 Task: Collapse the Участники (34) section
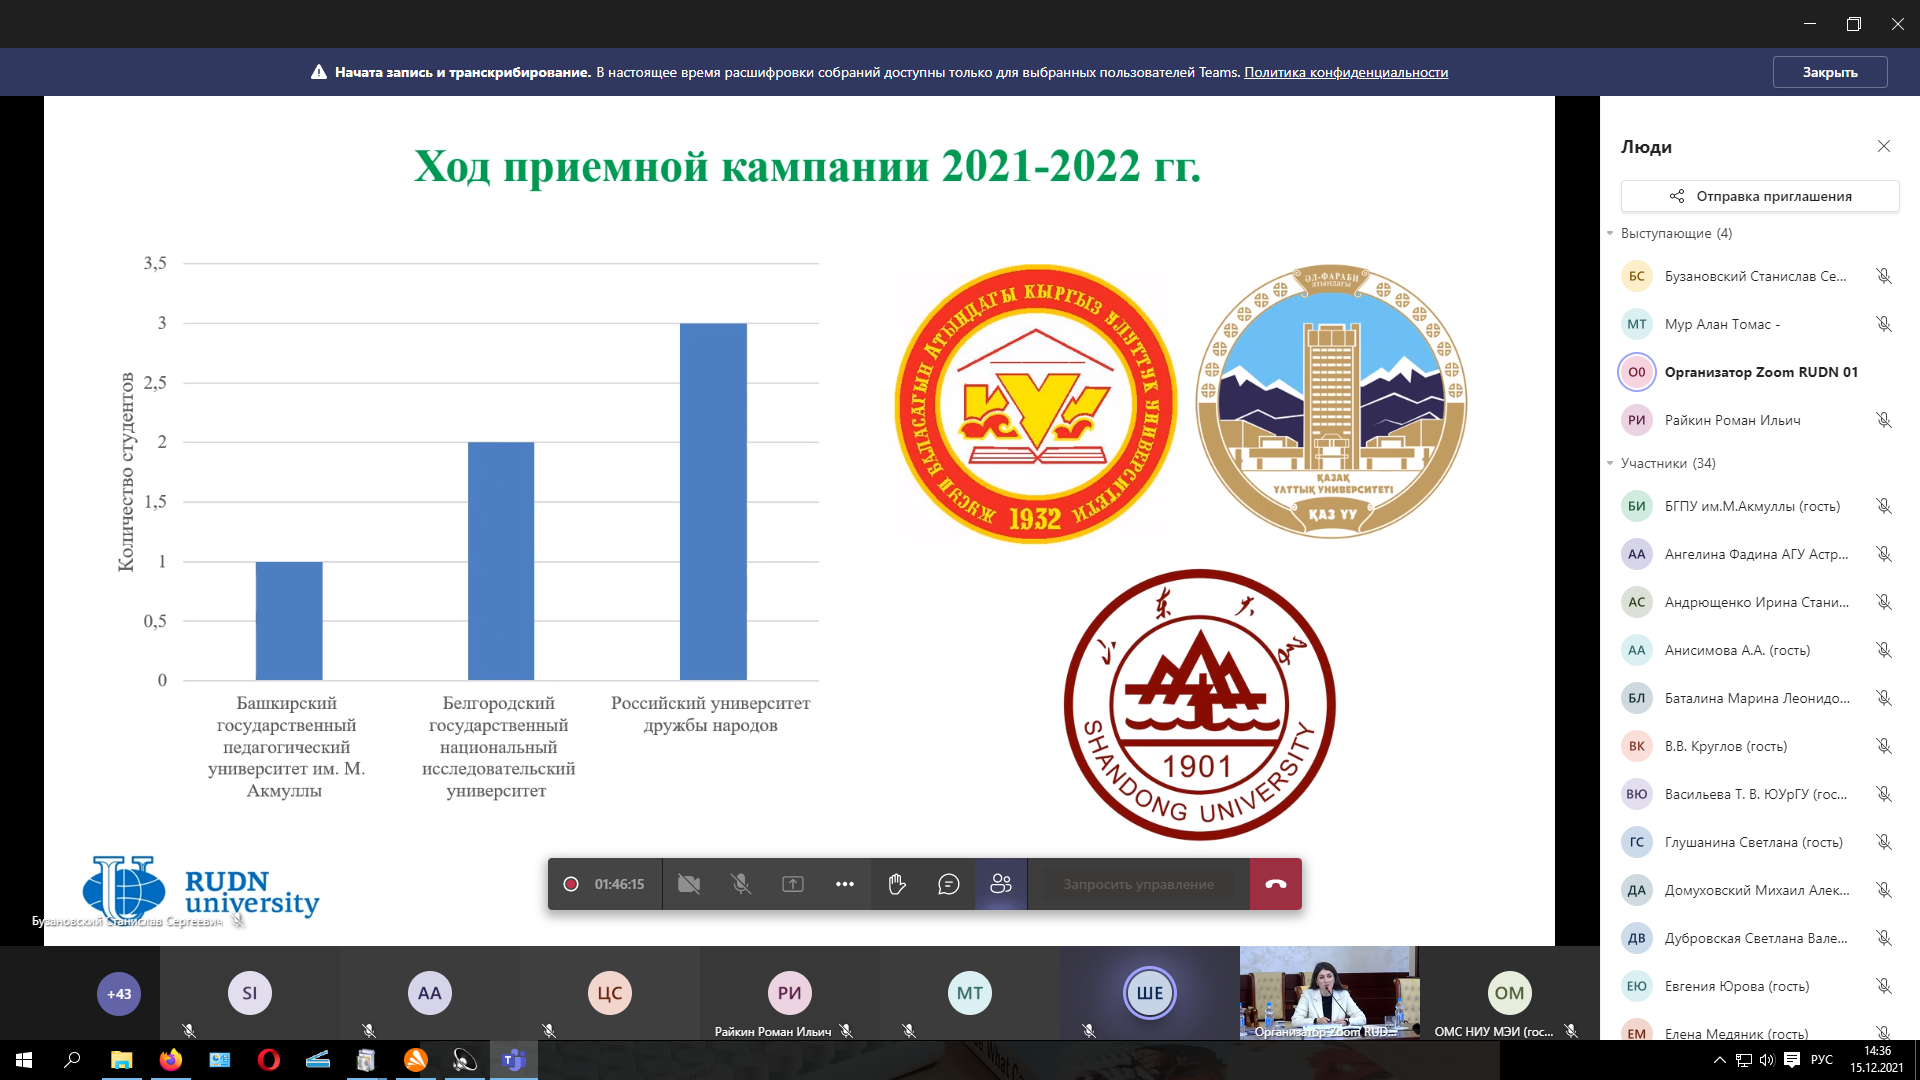click(1611, 463)
